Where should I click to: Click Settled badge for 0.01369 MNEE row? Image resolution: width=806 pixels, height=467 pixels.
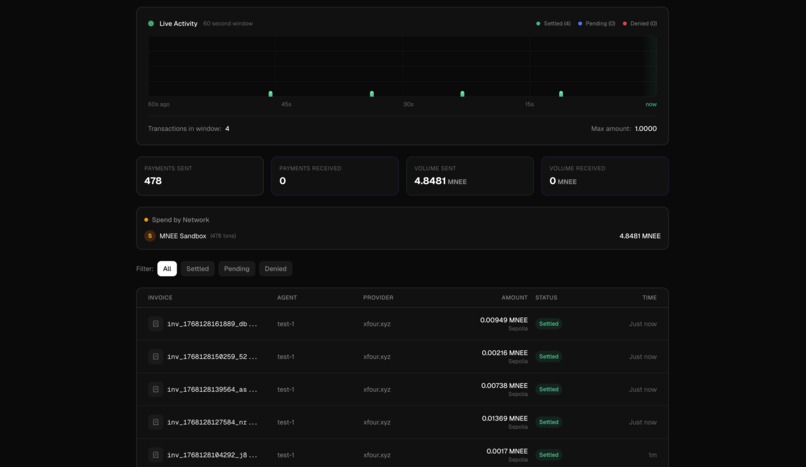tap(548, 422)
